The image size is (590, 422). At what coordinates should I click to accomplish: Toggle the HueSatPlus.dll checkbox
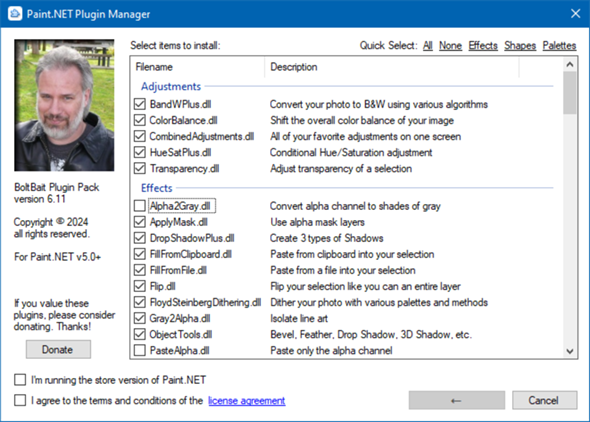tap(140, 152)
